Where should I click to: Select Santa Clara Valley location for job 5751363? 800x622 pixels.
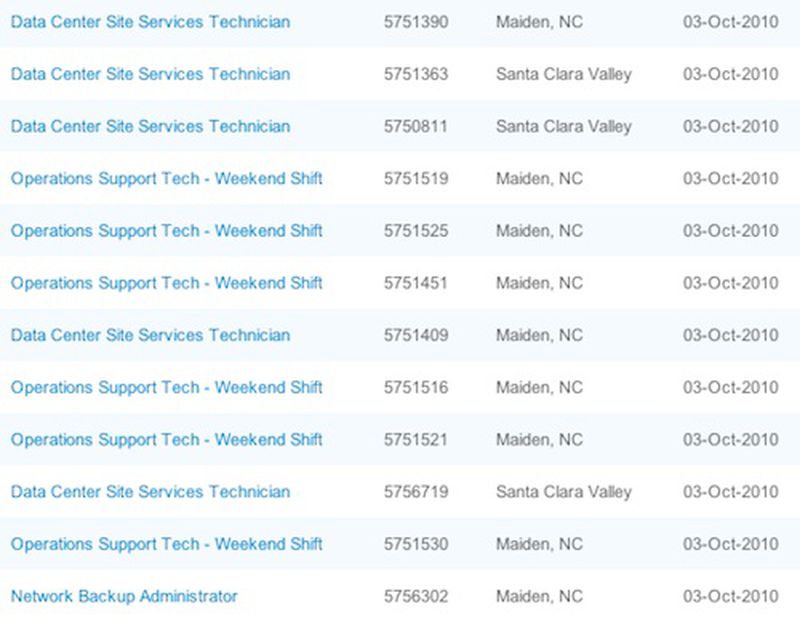(564, 74)
